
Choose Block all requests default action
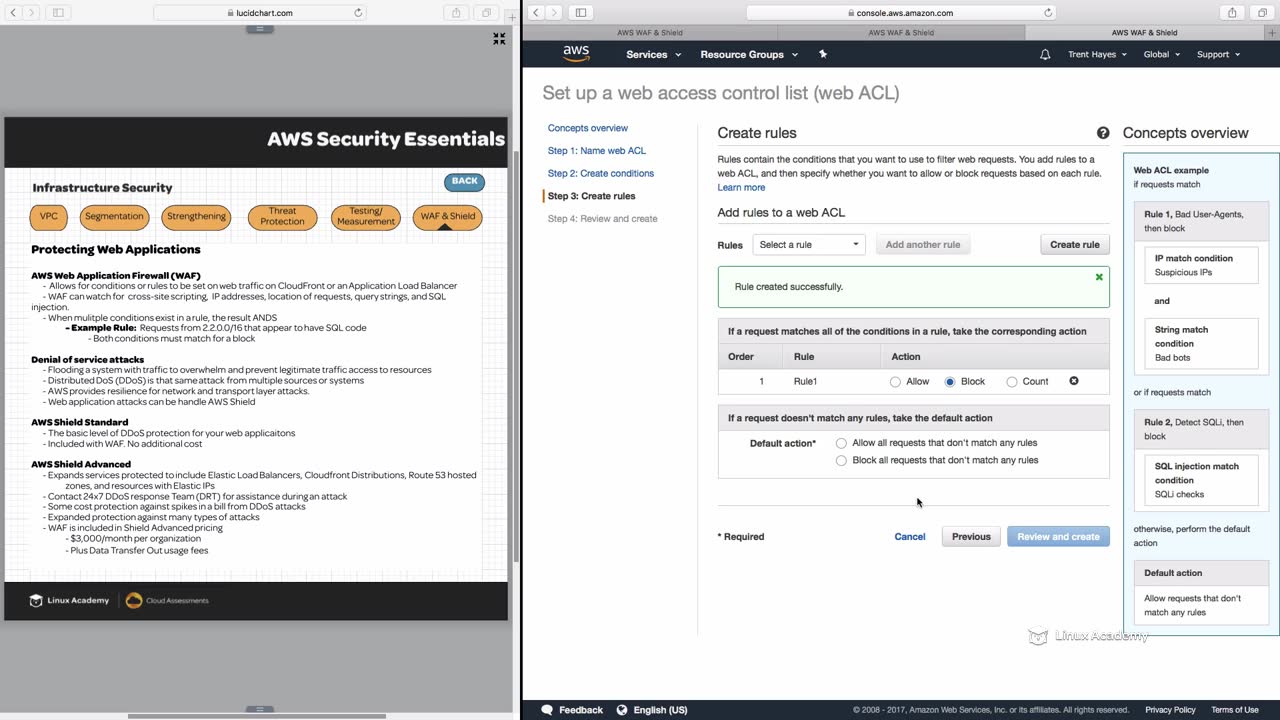tap(841, 461)
